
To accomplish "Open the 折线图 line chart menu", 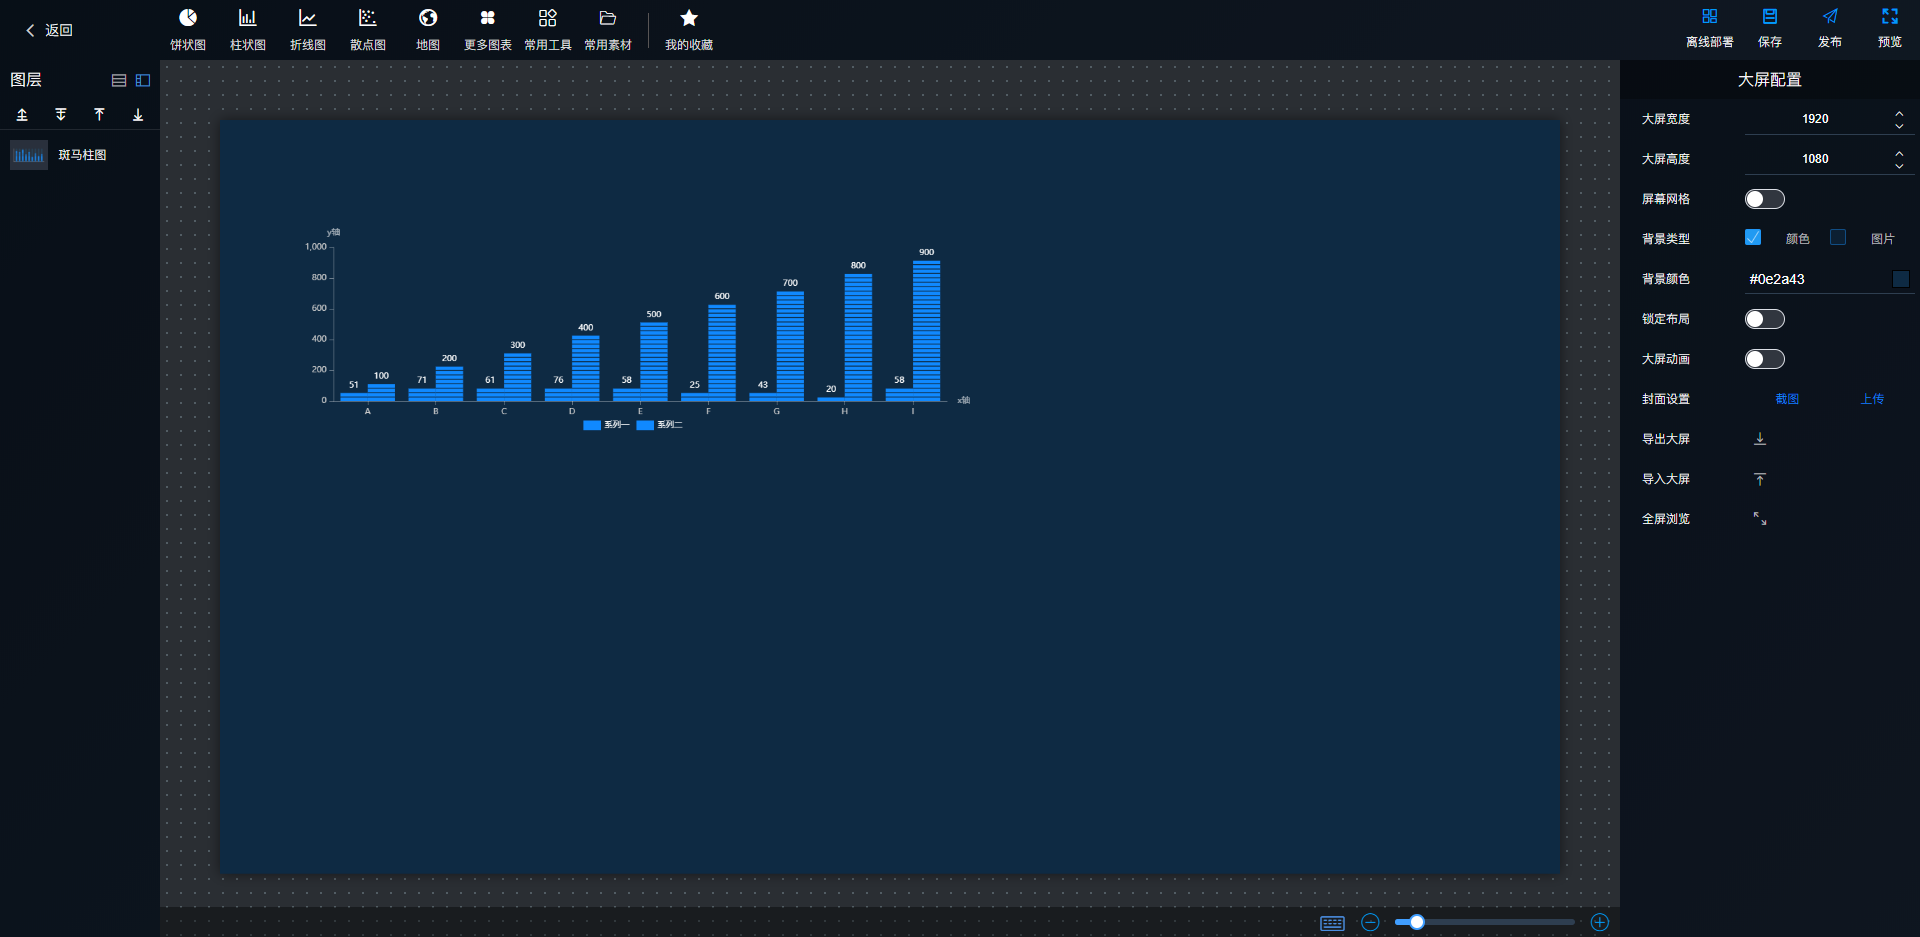I will [308, 30].
